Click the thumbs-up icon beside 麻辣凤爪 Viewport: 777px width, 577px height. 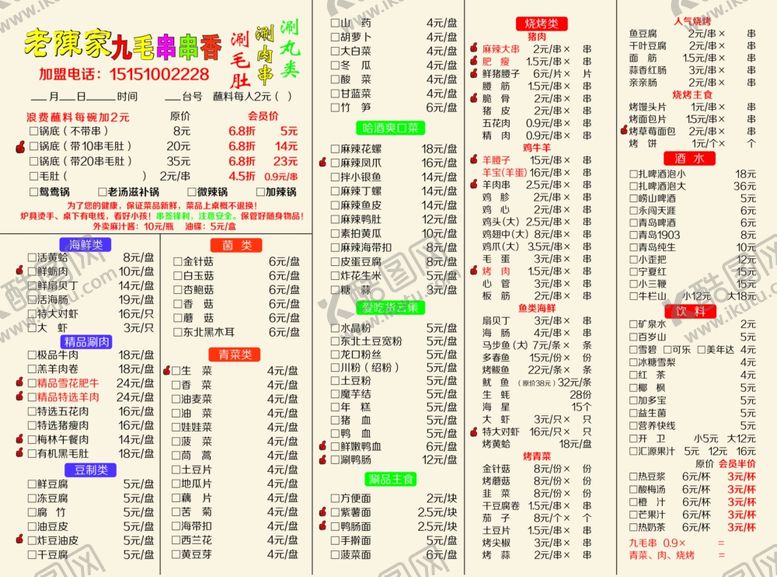tap(323, 162)
